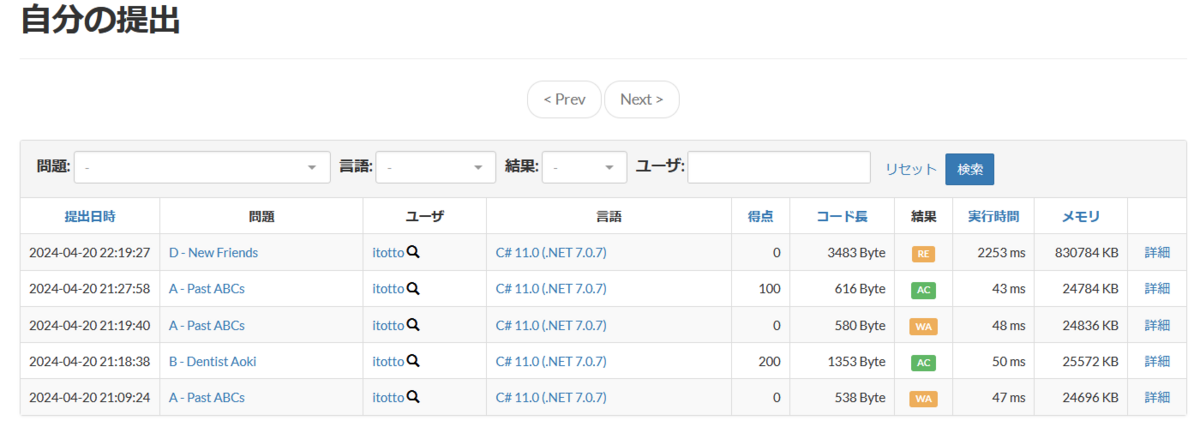Sort by 実行時間 column header
Viewport: 1200px width, 427px height.
[x=994, y=216]
